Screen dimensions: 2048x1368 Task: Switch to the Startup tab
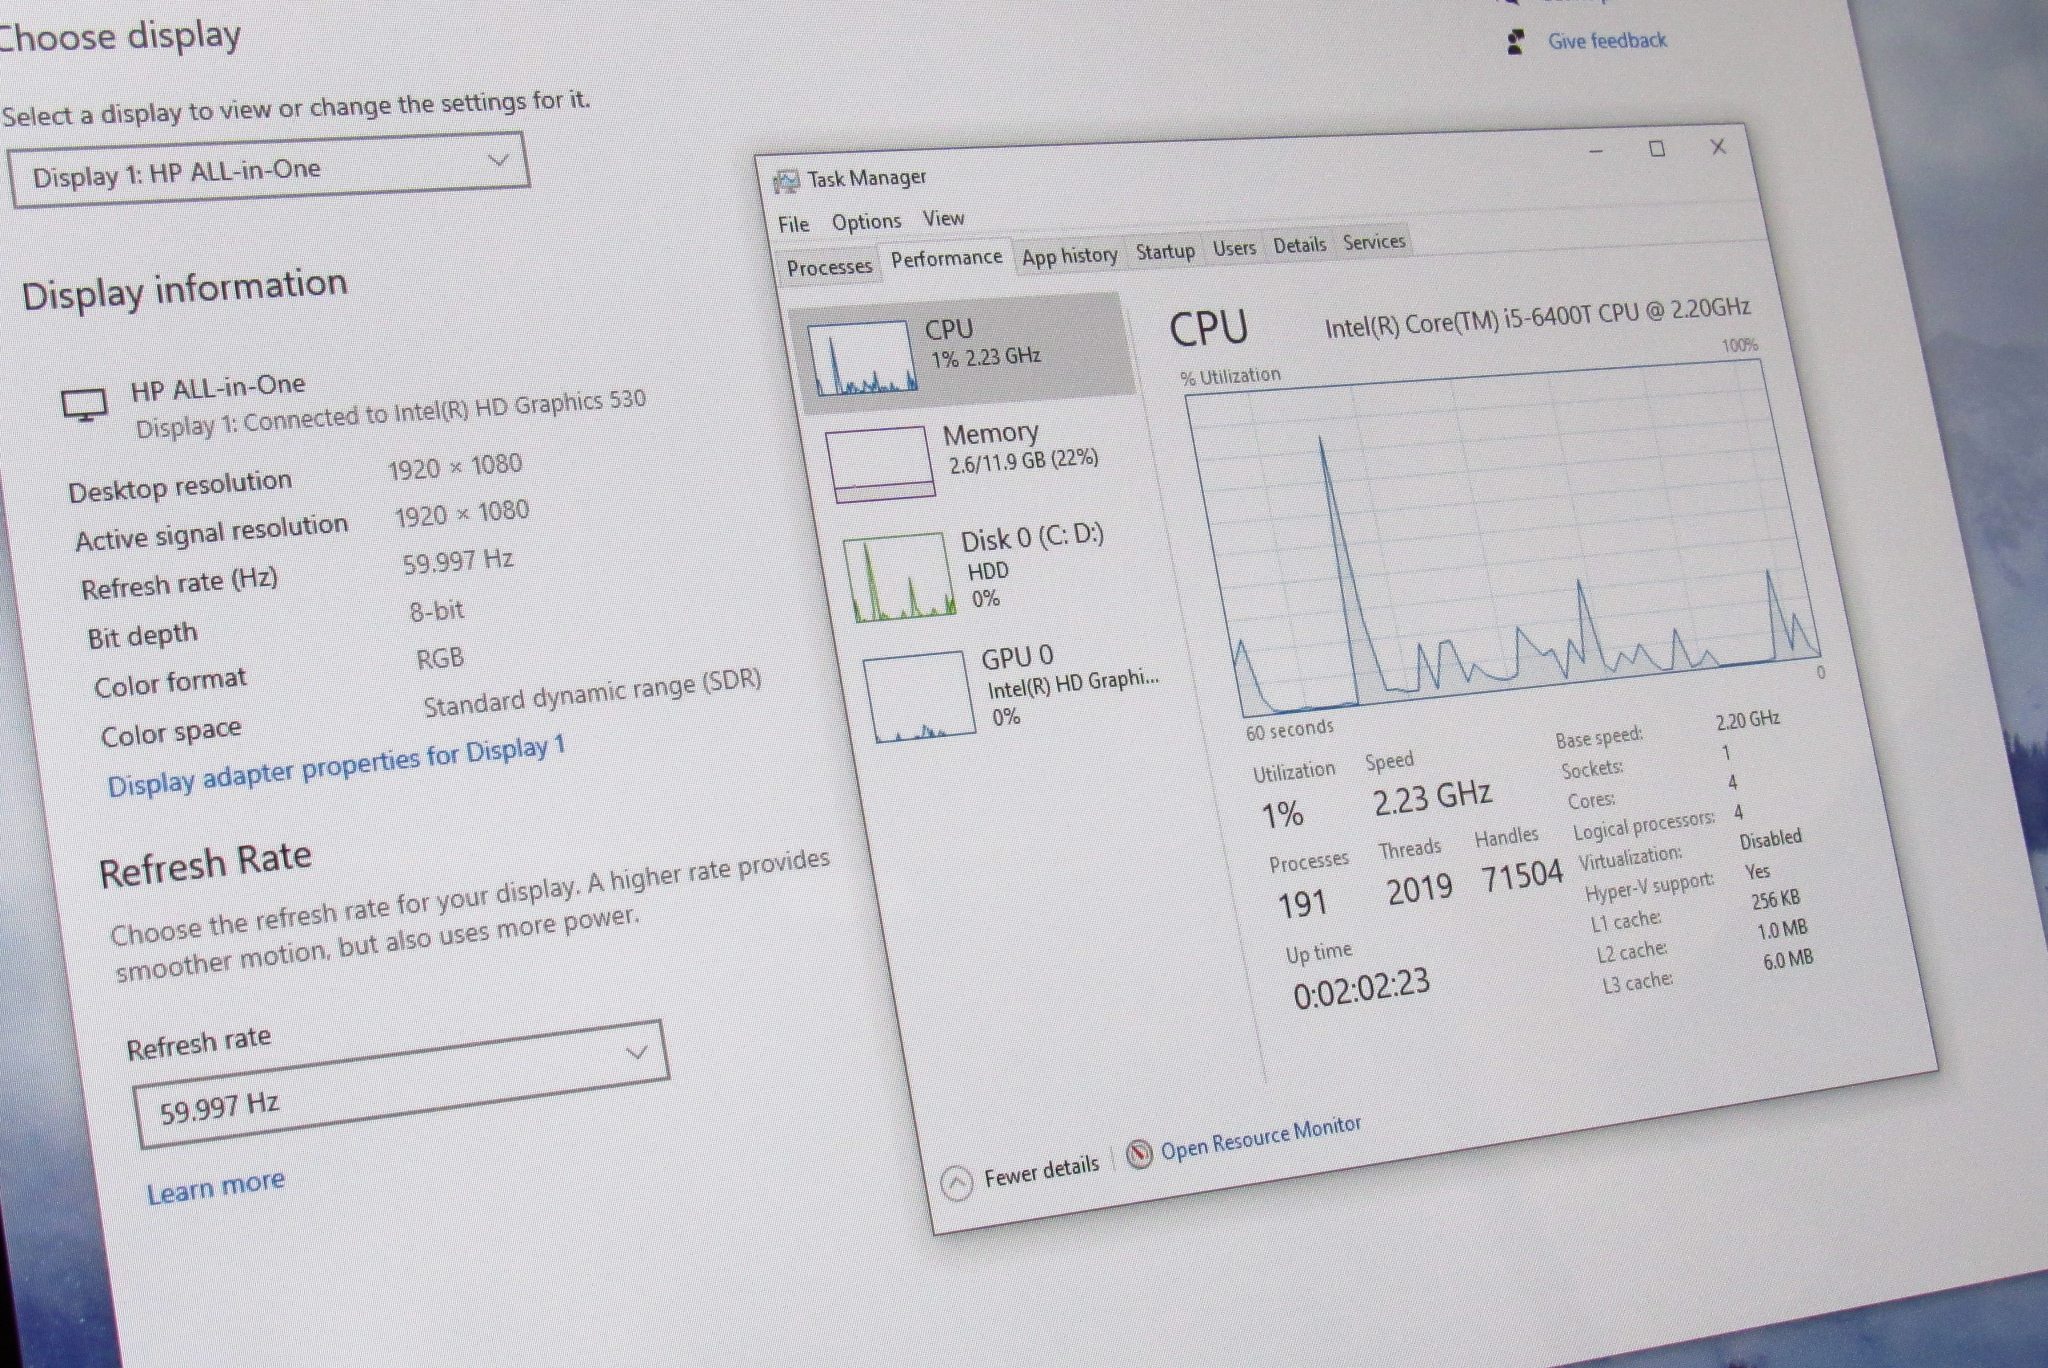point(1165,251)
